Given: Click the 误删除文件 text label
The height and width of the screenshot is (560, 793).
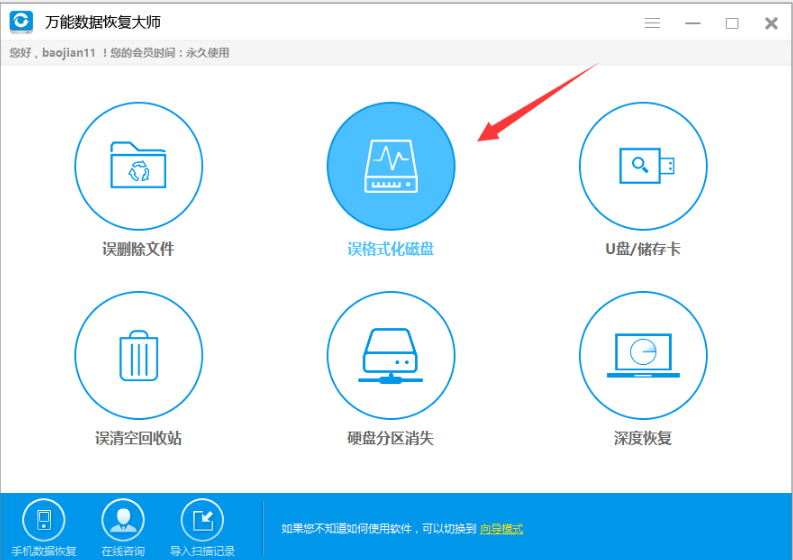Looking at the screenshot, I should click(x=138, y=249).
